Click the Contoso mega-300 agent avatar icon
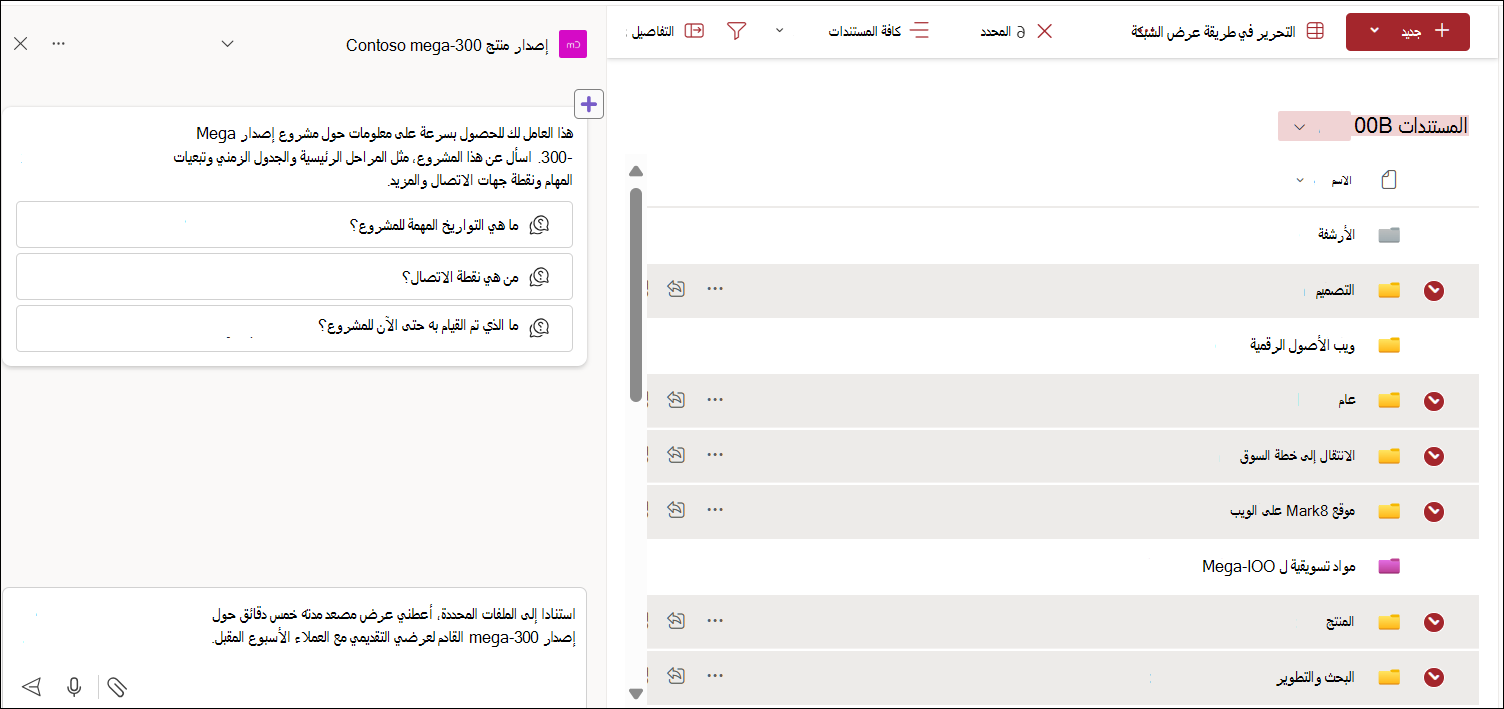Screen dimensions: 1504x709 click(x=573, y=44)
